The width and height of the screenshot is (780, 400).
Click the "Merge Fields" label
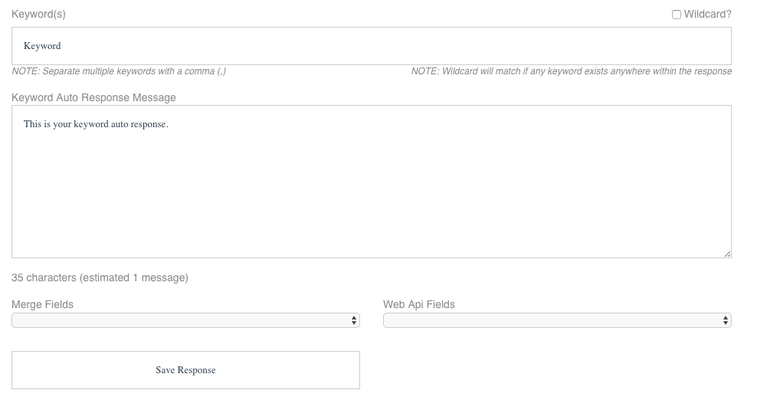click(42, 304)
